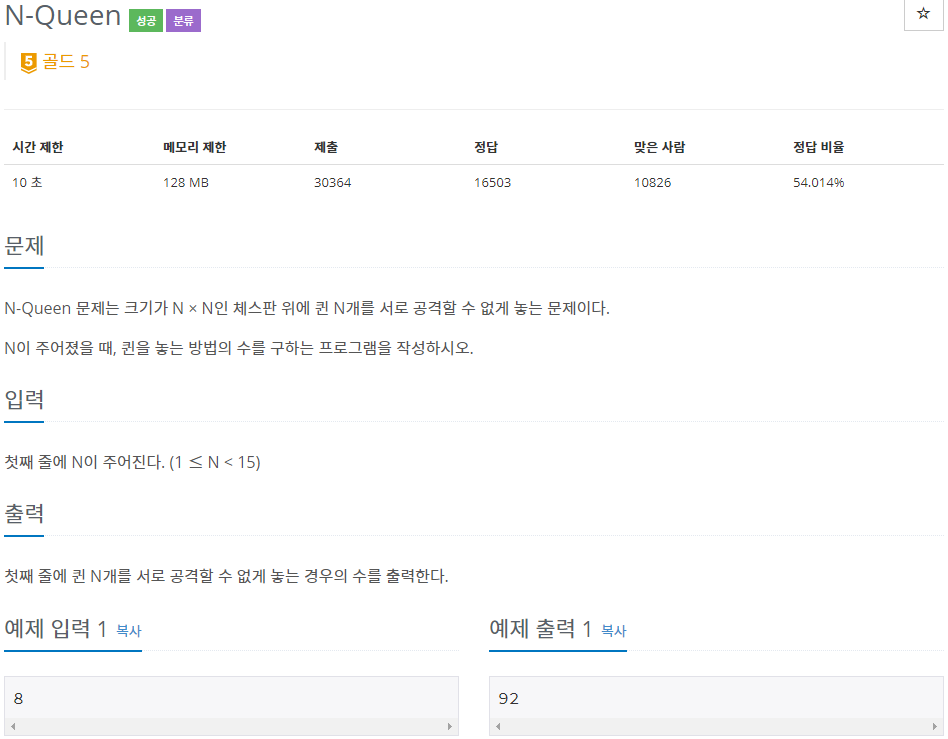
Task: Click the Gold 5 tier badge icon
Action: [x=28, y=62]
